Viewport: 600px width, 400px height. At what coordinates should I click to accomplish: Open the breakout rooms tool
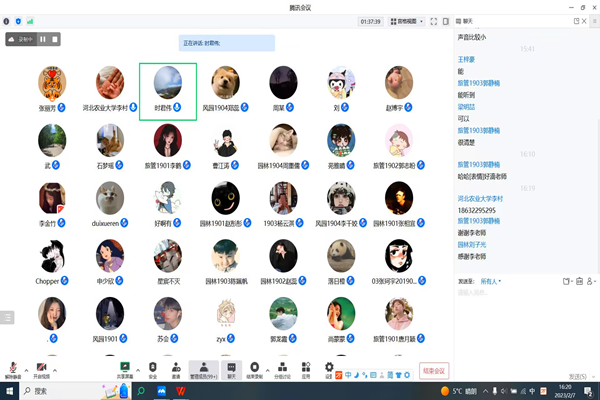pos(283,366)
